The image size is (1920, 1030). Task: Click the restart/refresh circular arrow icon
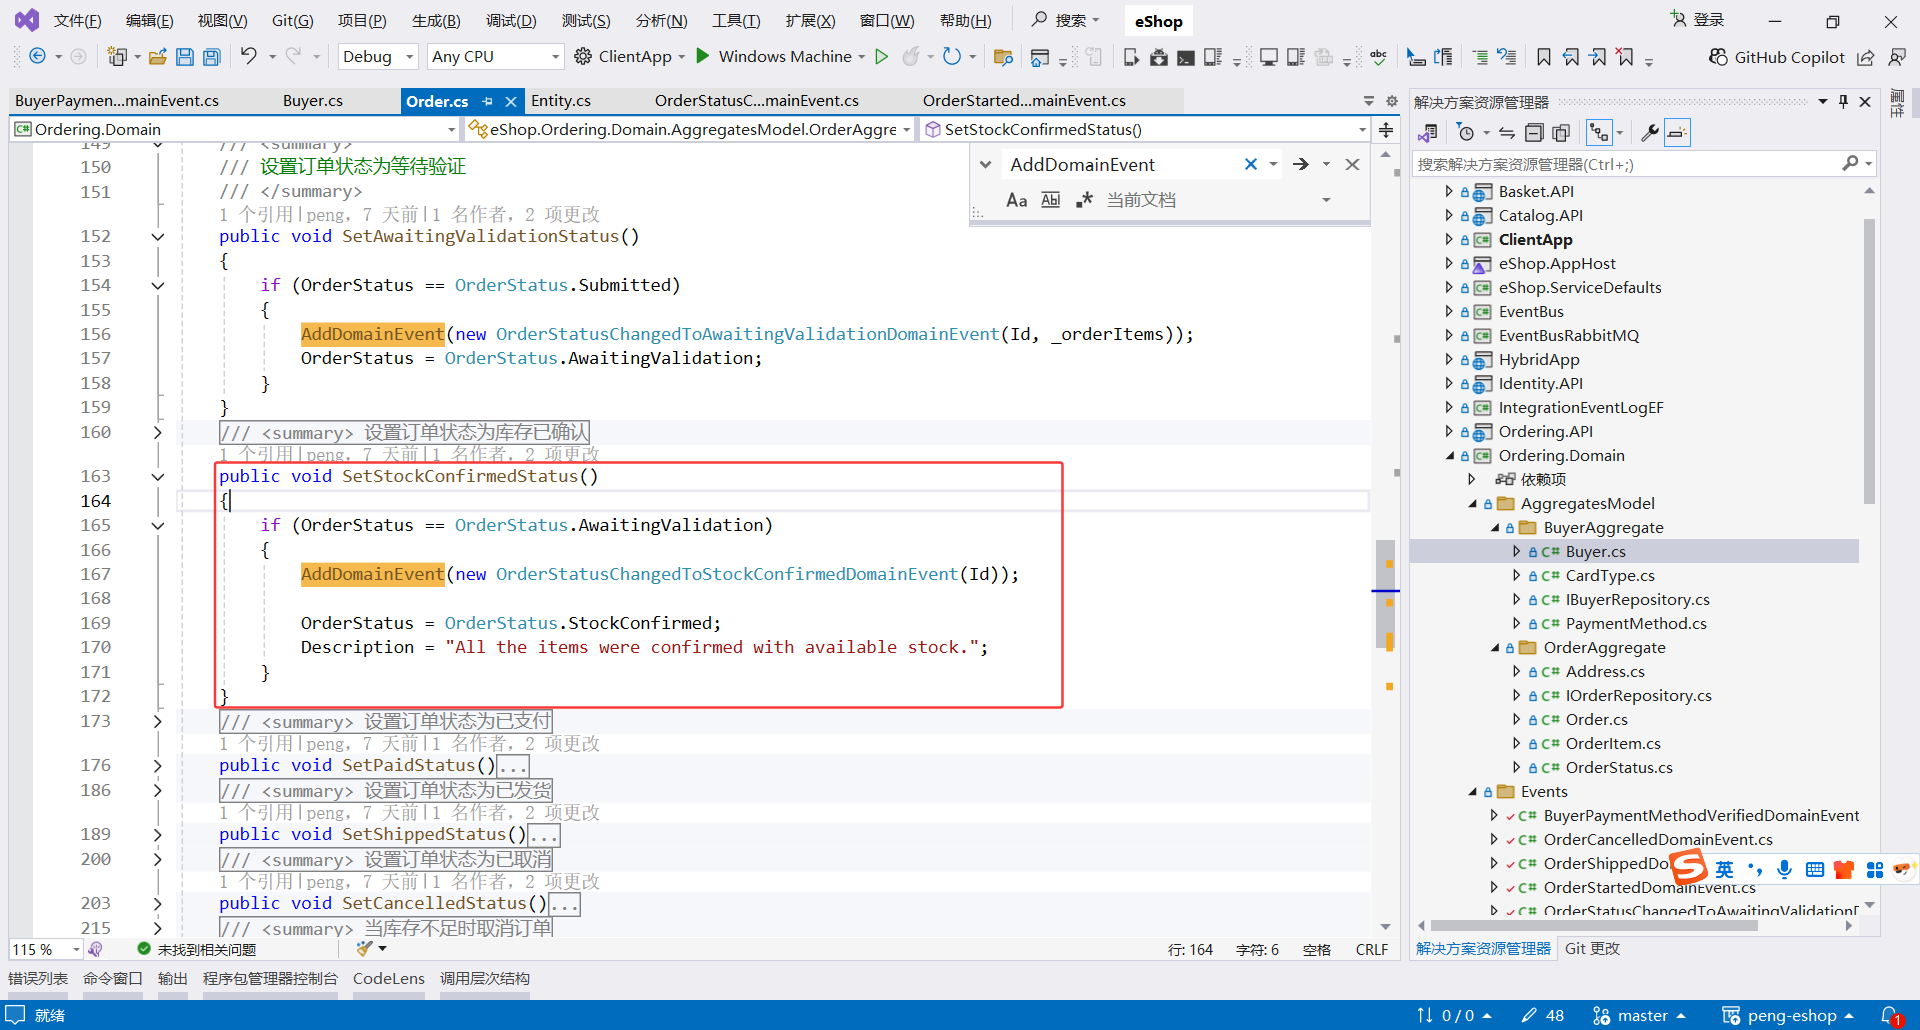pyautogui.click(x=952, y=57)
